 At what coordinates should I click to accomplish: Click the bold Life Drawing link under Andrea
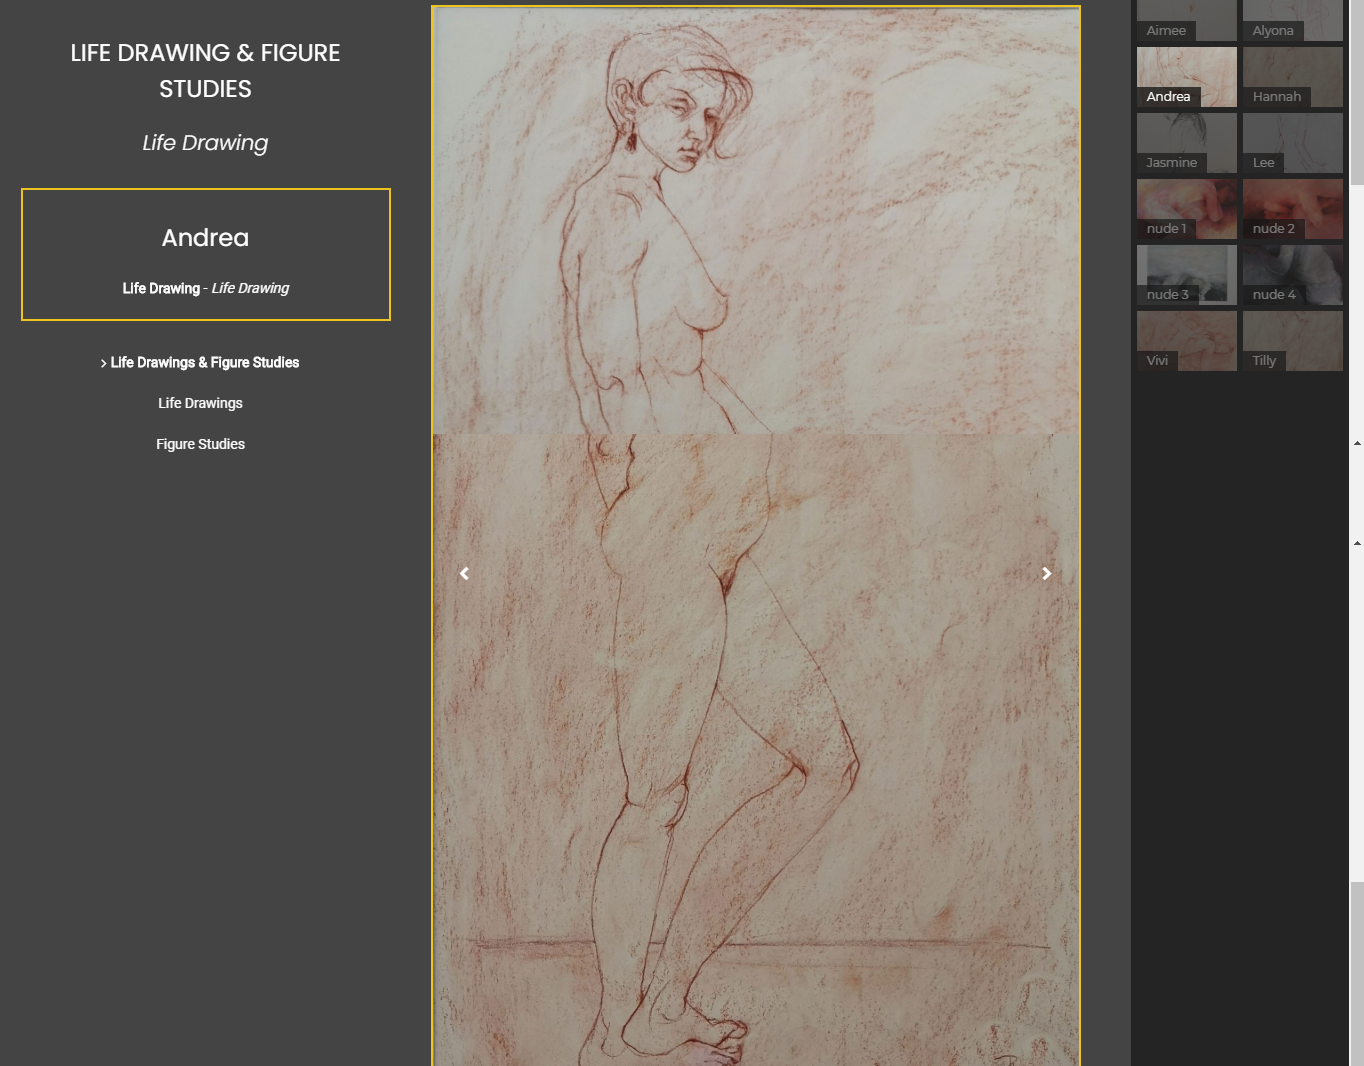point(161,288)
